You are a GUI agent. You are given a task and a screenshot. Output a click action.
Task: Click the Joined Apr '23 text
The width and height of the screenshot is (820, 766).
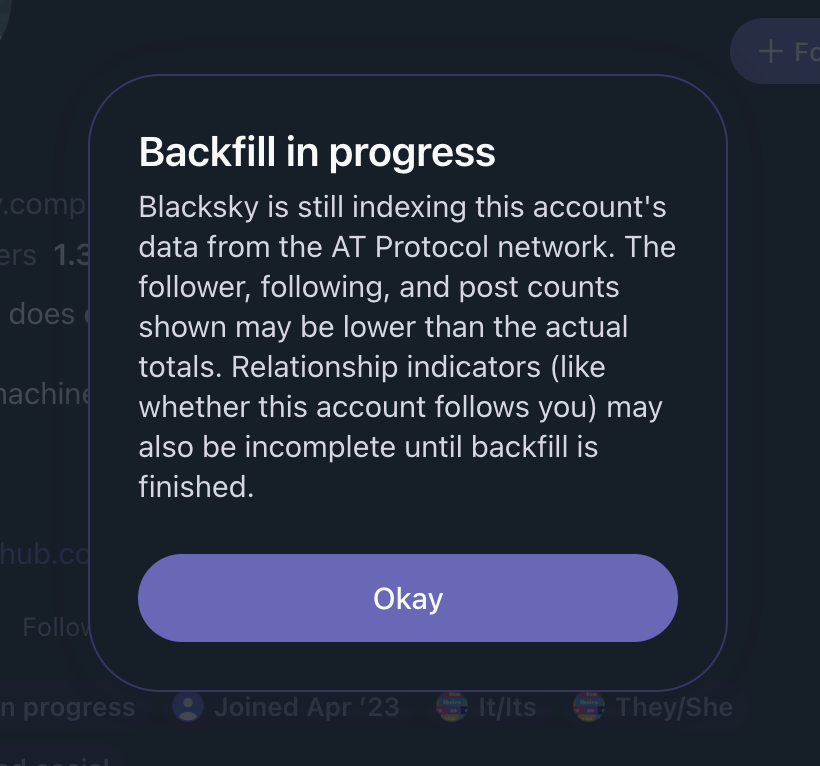pos(306,707)
